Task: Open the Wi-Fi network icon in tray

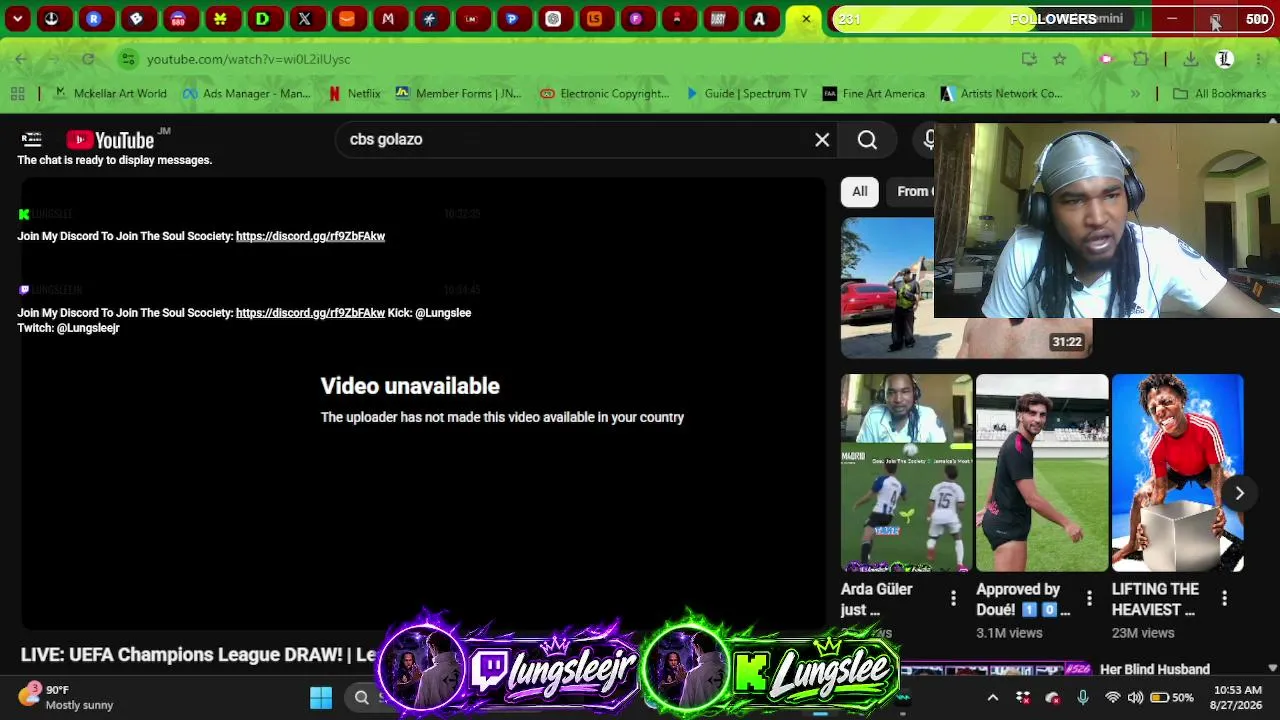Action: point(1112,698)
